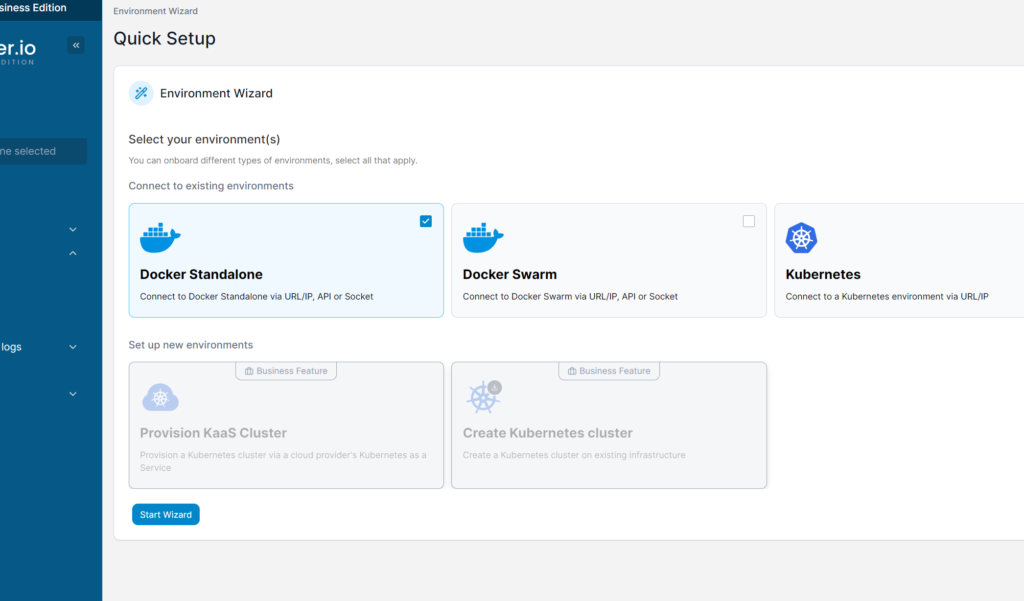This screenshot has height=601, width=1024.
Task: Click the Docker Swarm card title
Action: coord(510,274)
